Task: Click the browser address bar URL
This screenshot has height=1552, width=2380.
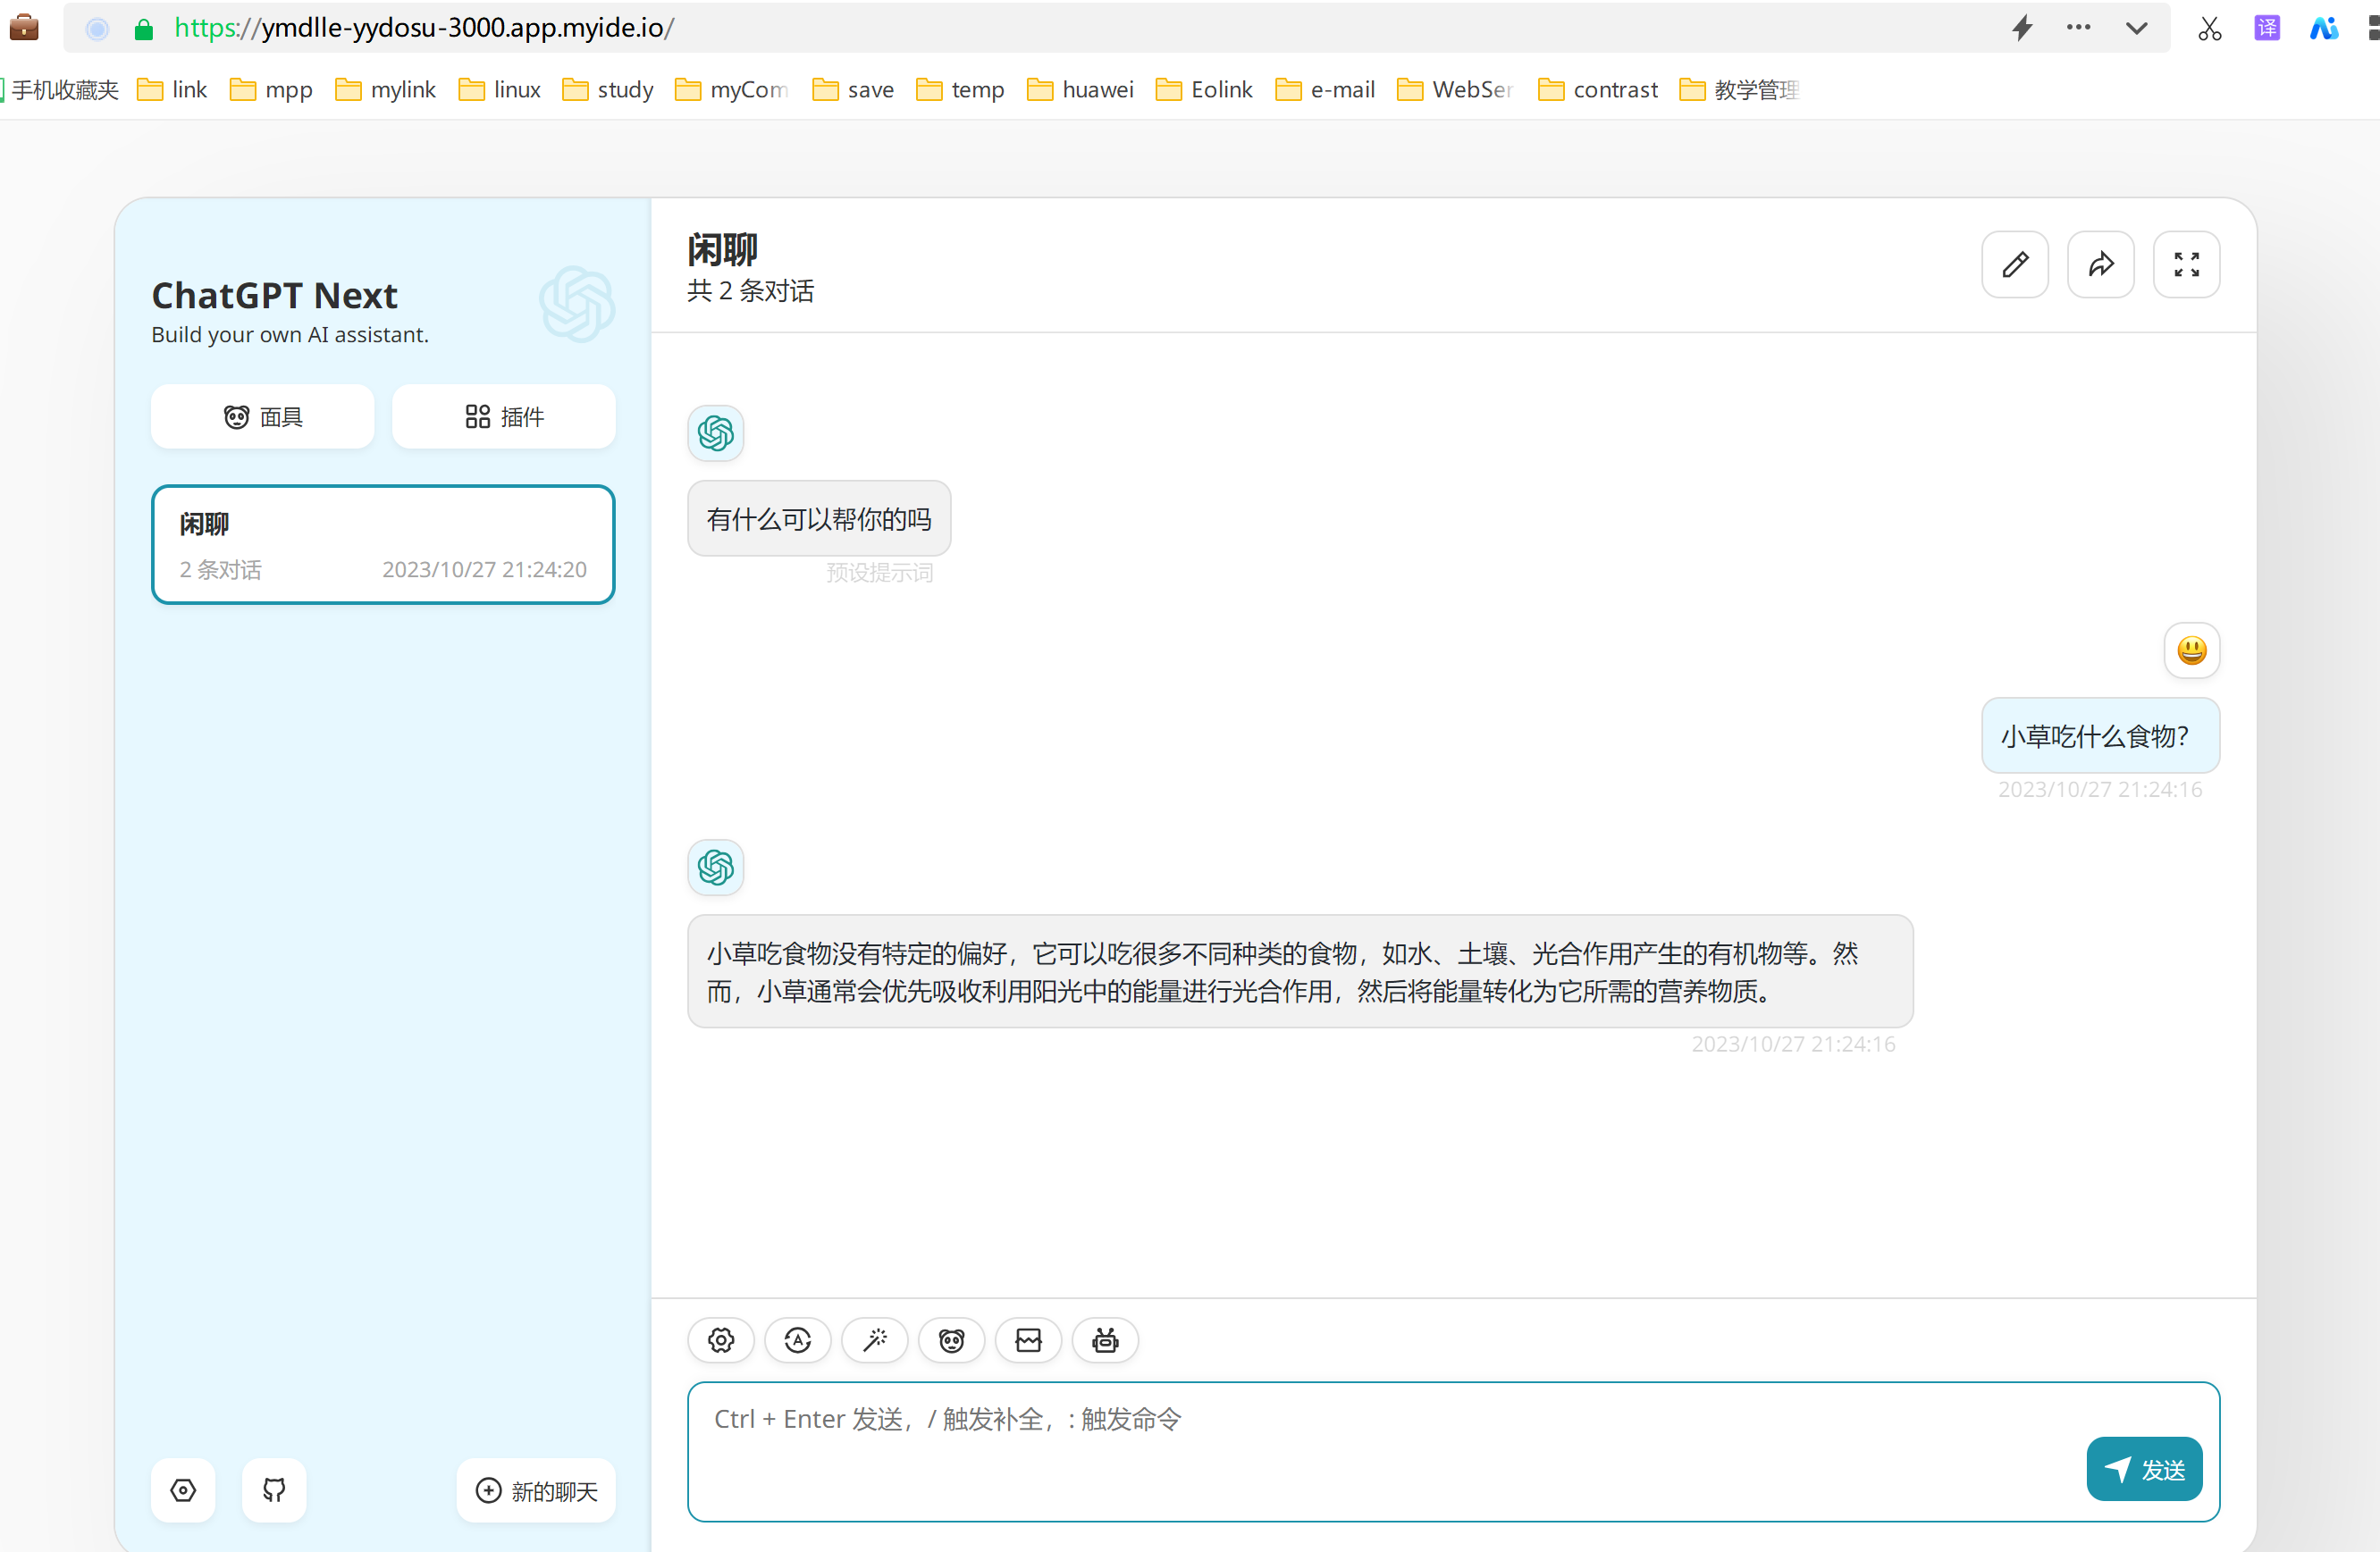Action: (x=424, y=28)
